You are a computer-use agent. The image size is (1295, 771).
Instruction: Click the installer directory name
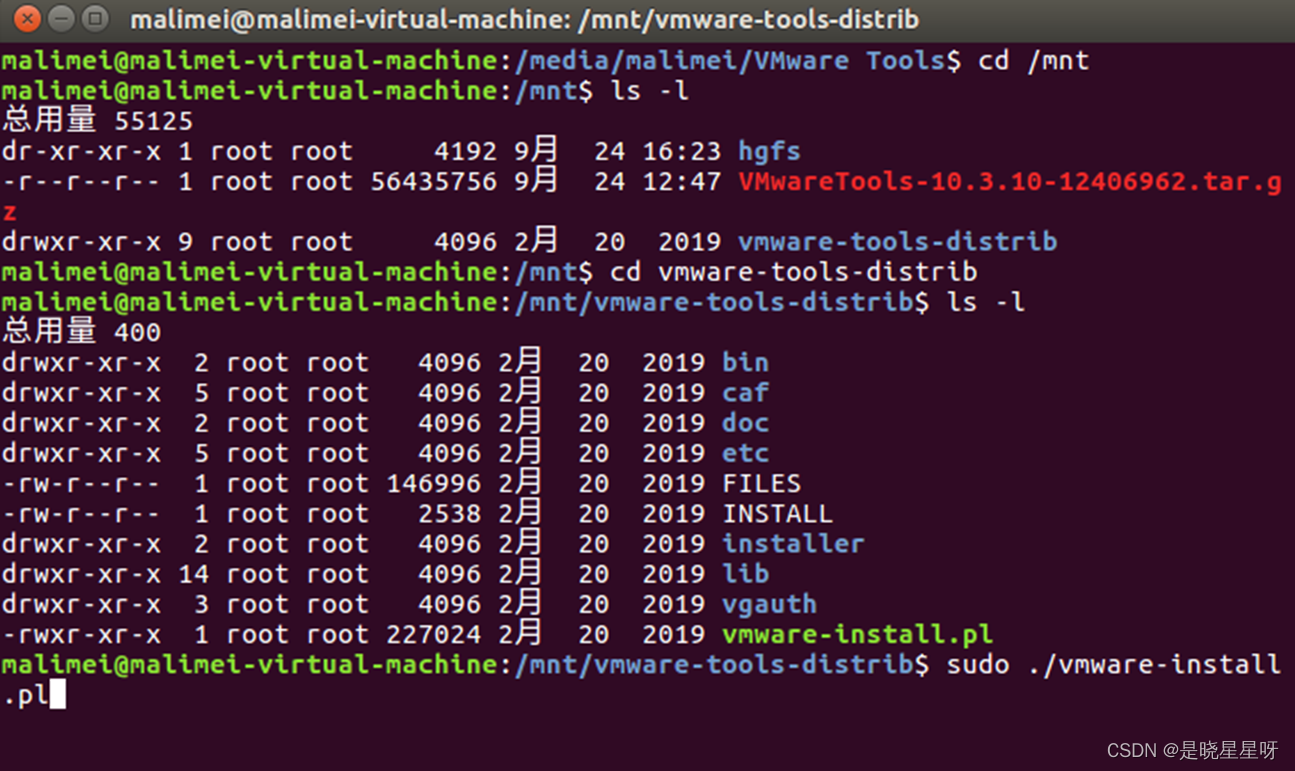coord(792,543)
